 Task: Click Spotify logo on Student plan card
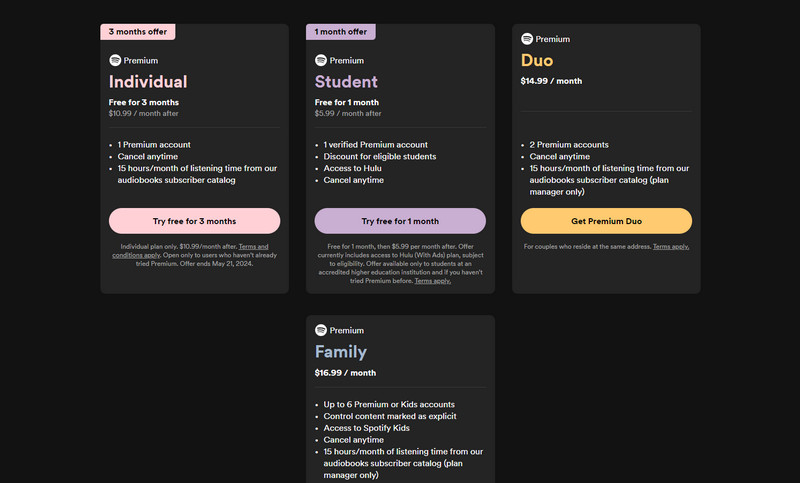pos(321,60)
